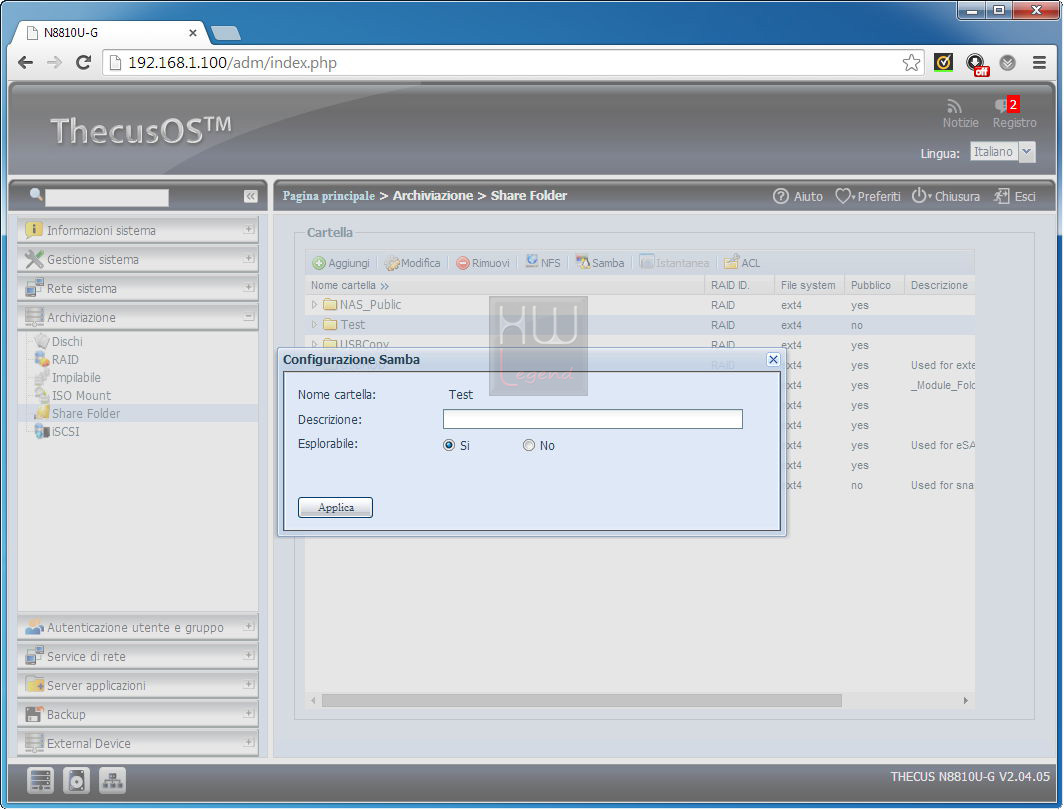Viewport: 1064px width, 810px height.
Task: Expand Server applicazioni section
Action: 138,685
